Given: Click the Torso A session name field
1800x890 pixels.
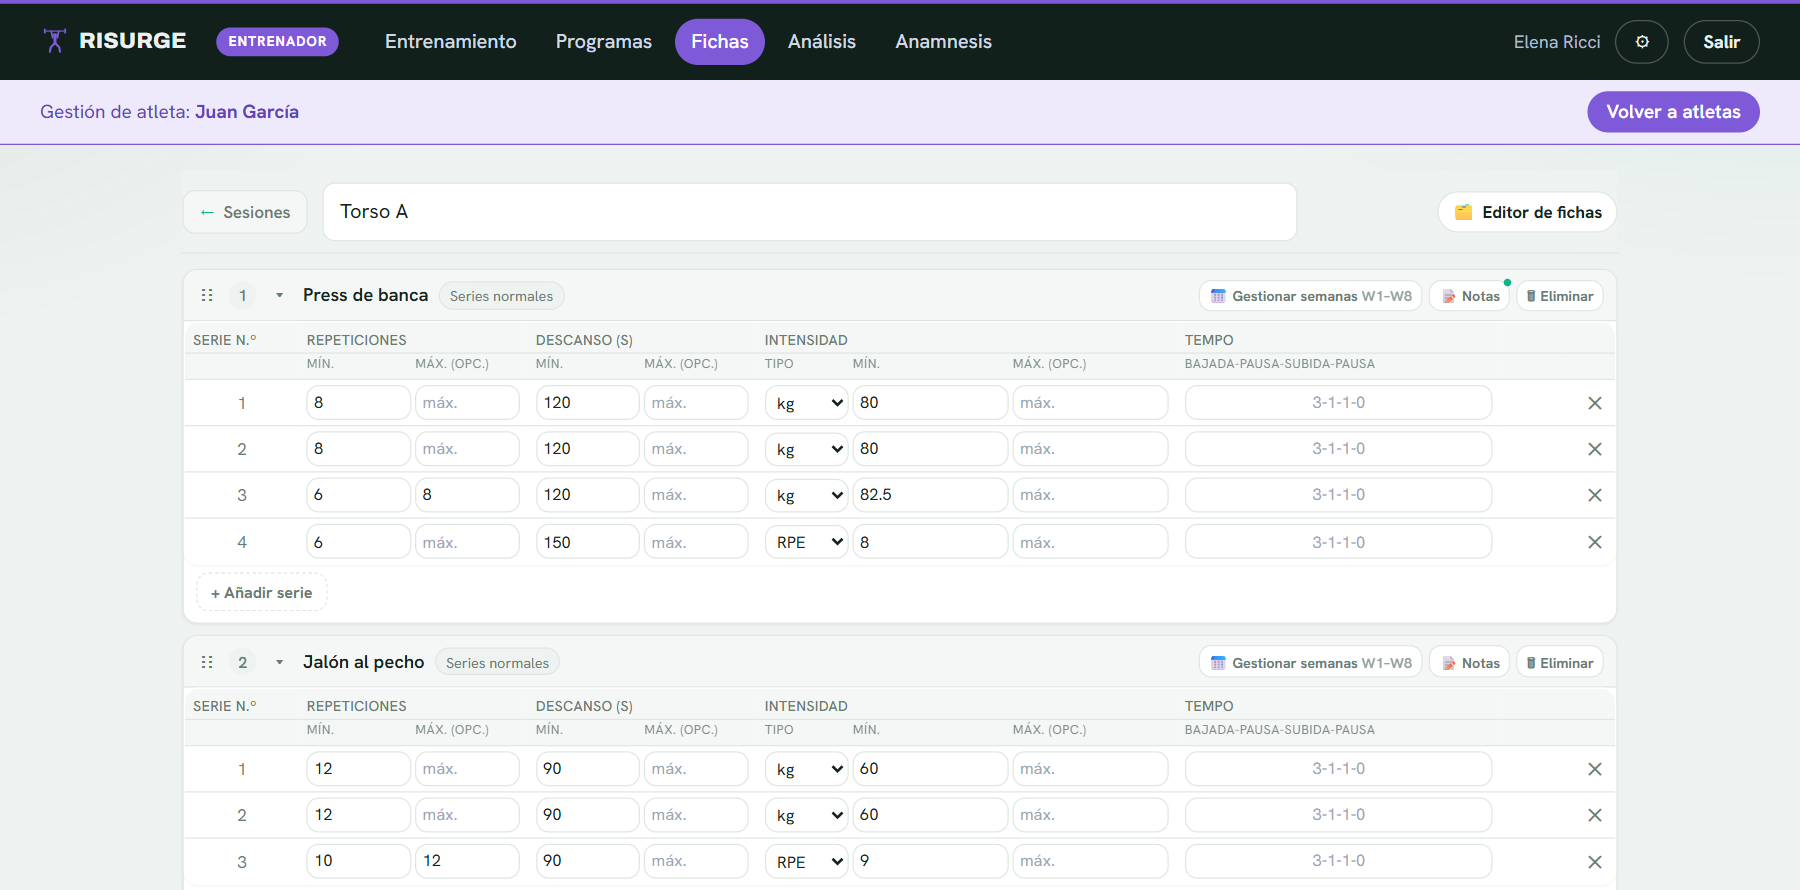Looking at the screenshot, I should [810, 212].
